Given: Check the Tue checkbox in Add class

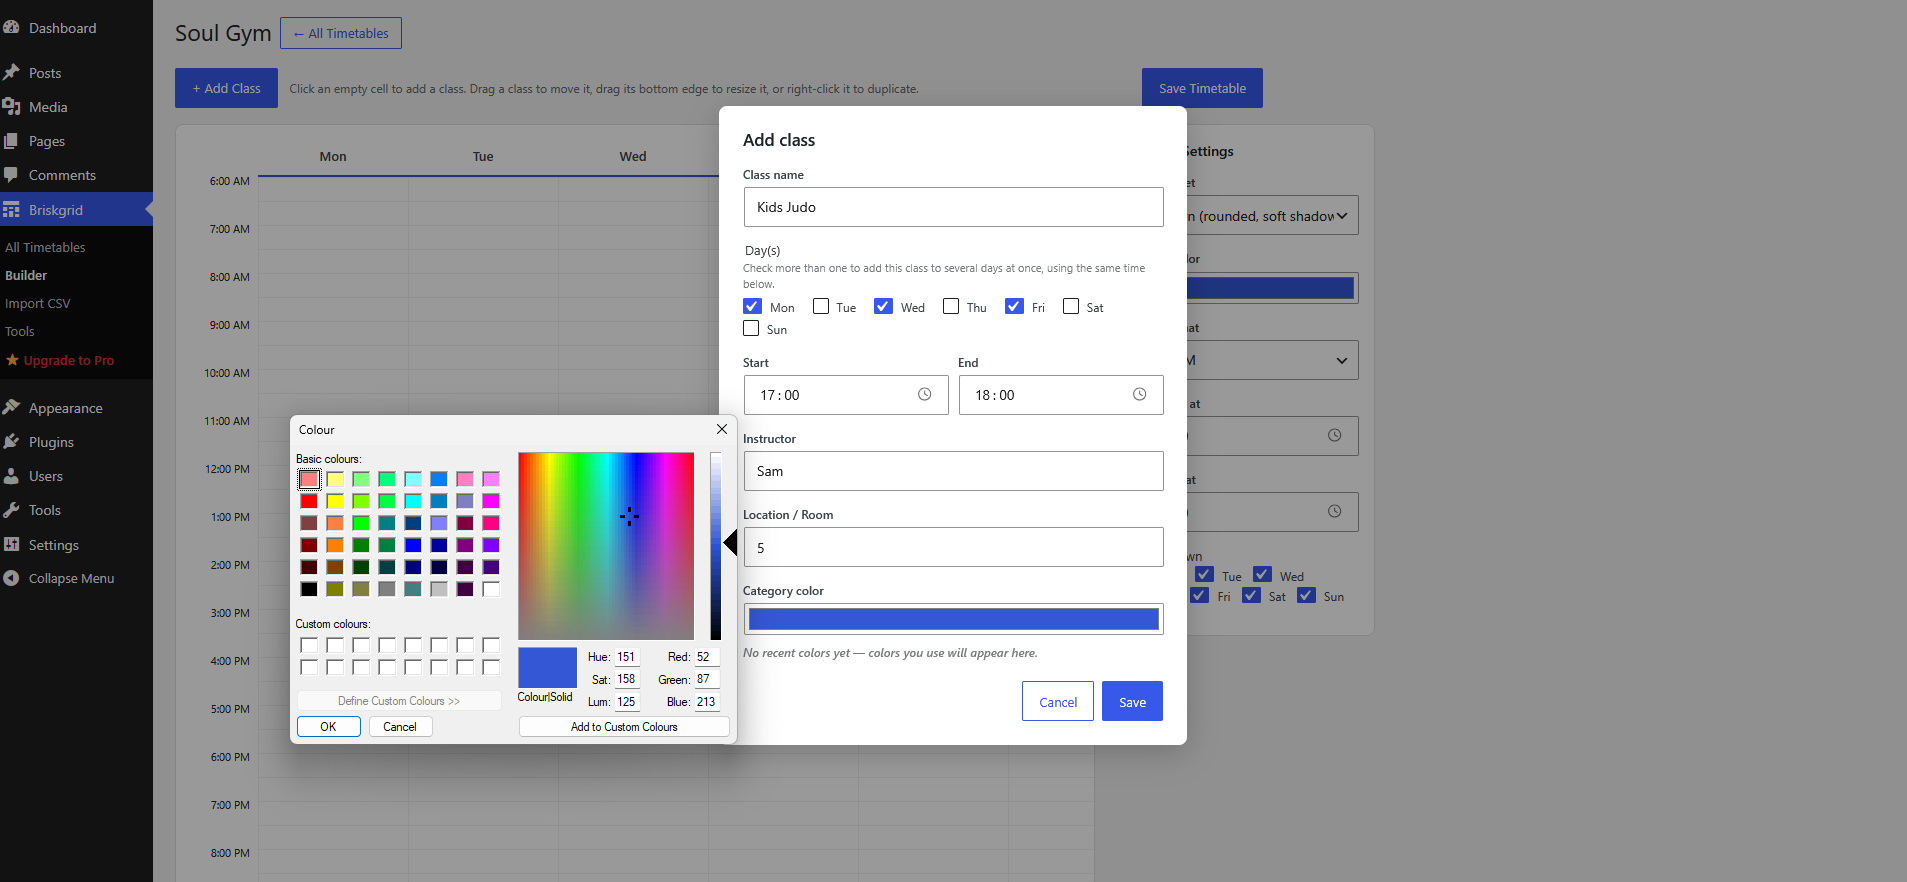Looking at the screenshot, I should point(821,306).
